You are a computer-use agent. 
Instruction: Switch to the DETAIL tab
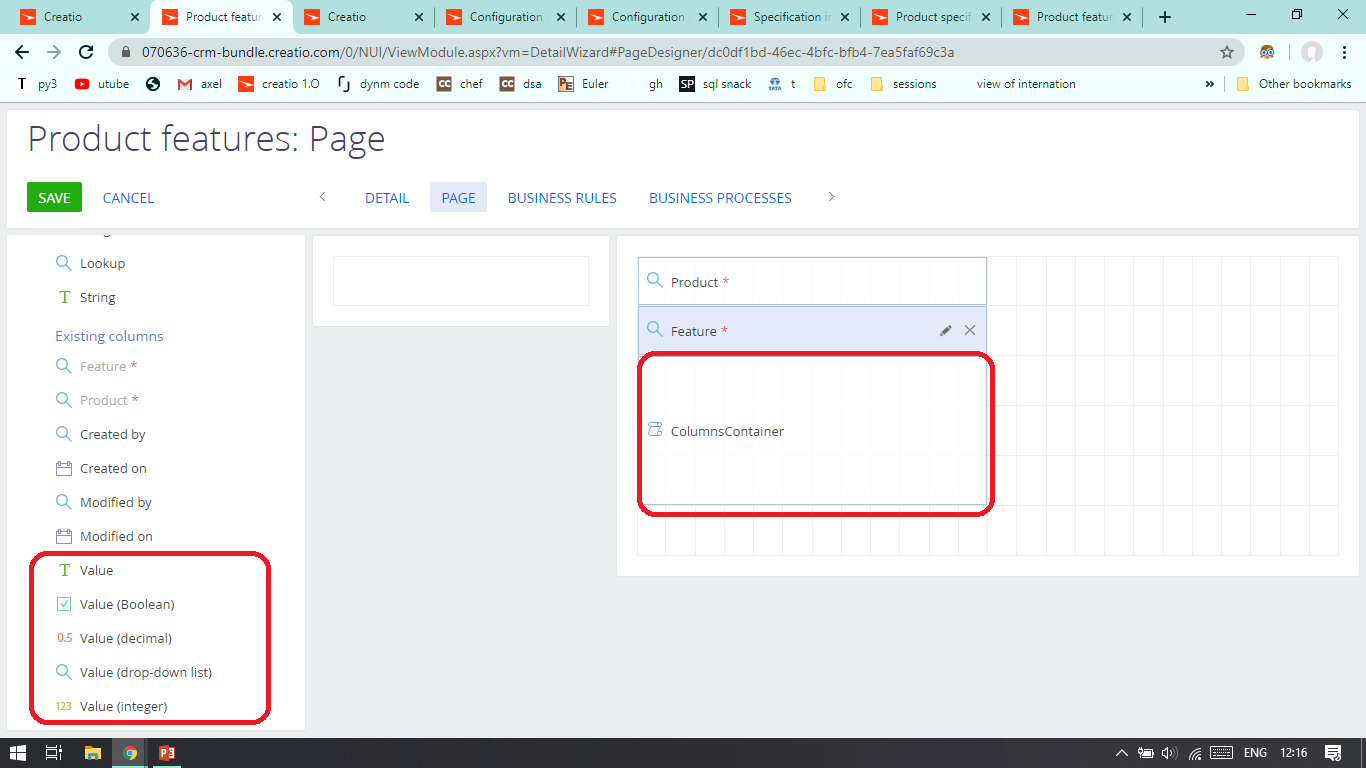[387, 197]
